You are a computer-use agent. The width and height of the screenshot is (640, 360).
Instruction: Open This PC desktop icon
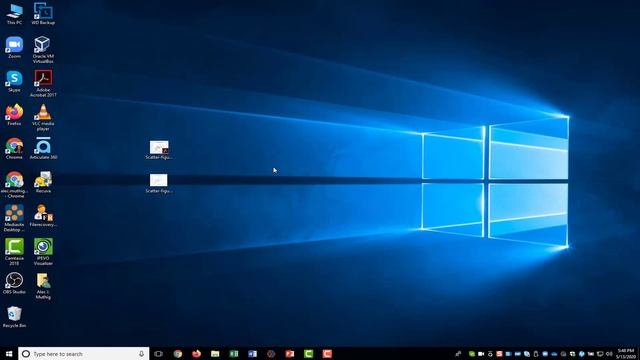14,13
